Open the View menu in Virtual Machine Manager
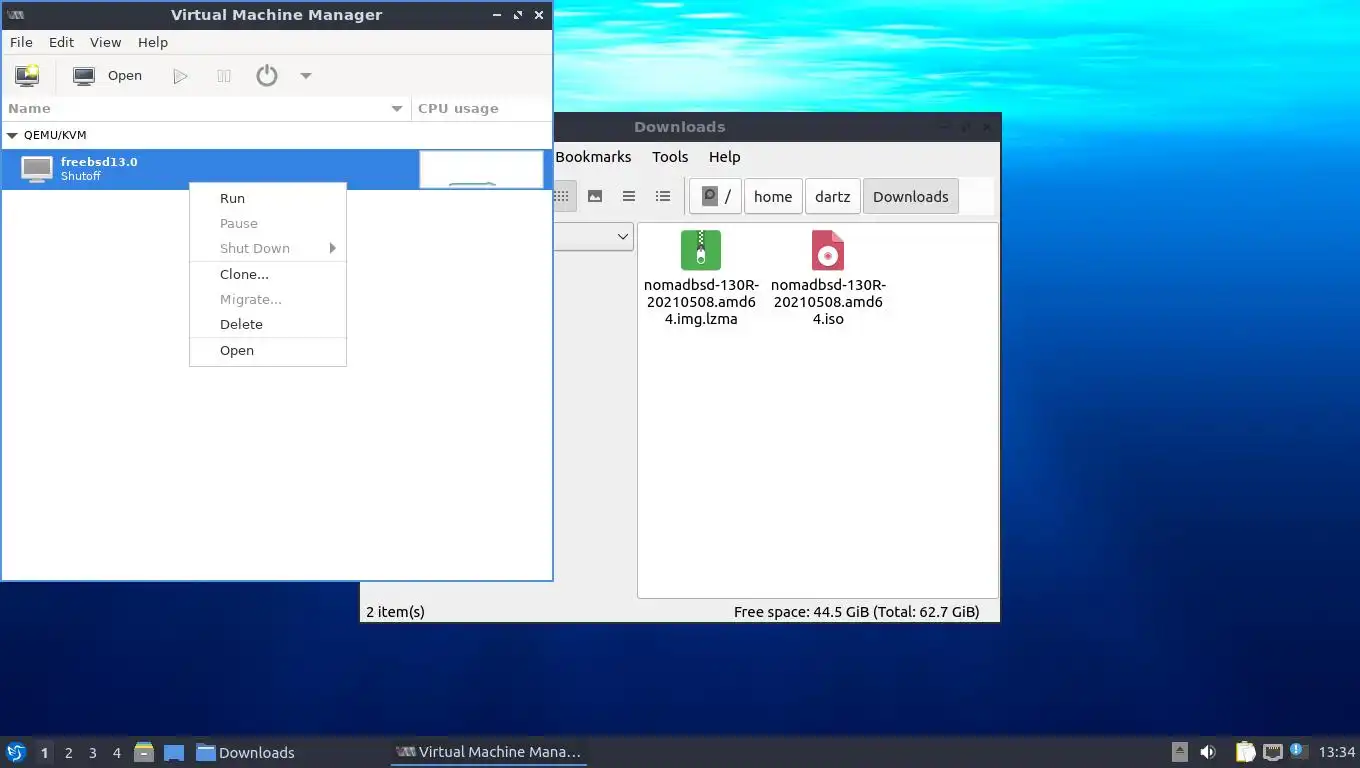 [x=105, y=42]
